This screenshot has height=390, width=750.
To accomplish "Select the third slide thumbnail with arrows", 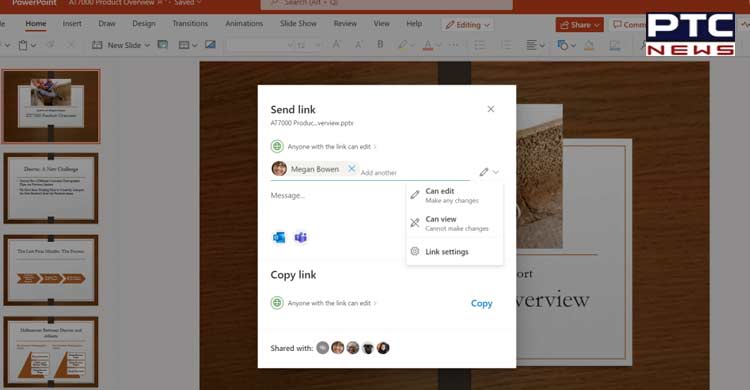I will tap(51, 270).
